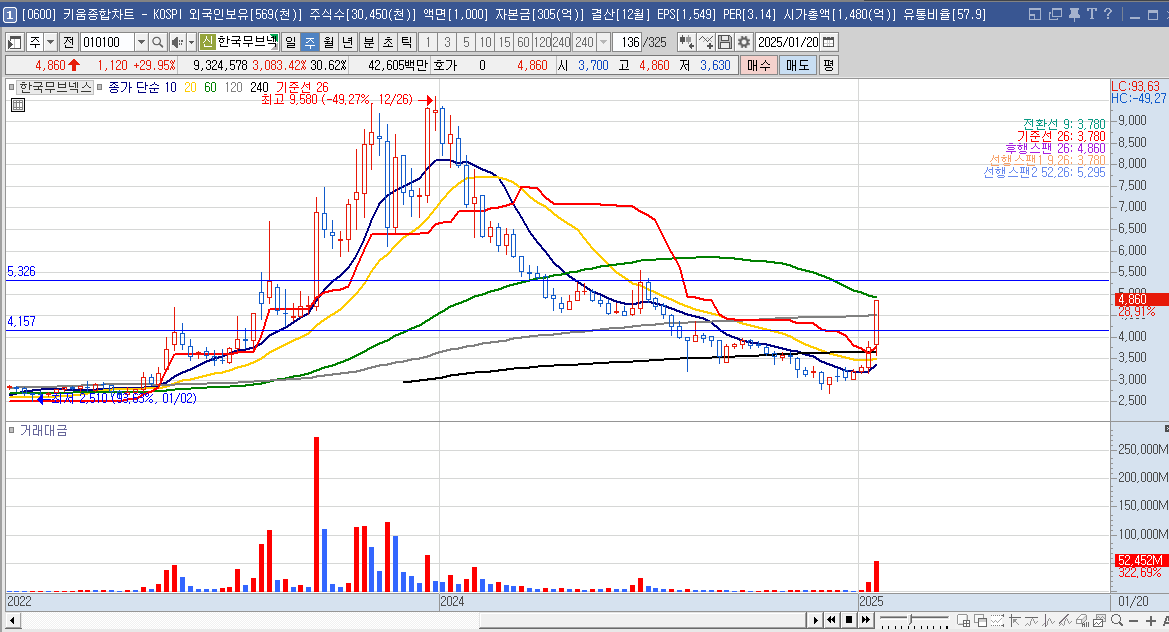Click the trend line drawing icon at bottom
This screenshot has height=632, width=1169.
(1066, 620)
